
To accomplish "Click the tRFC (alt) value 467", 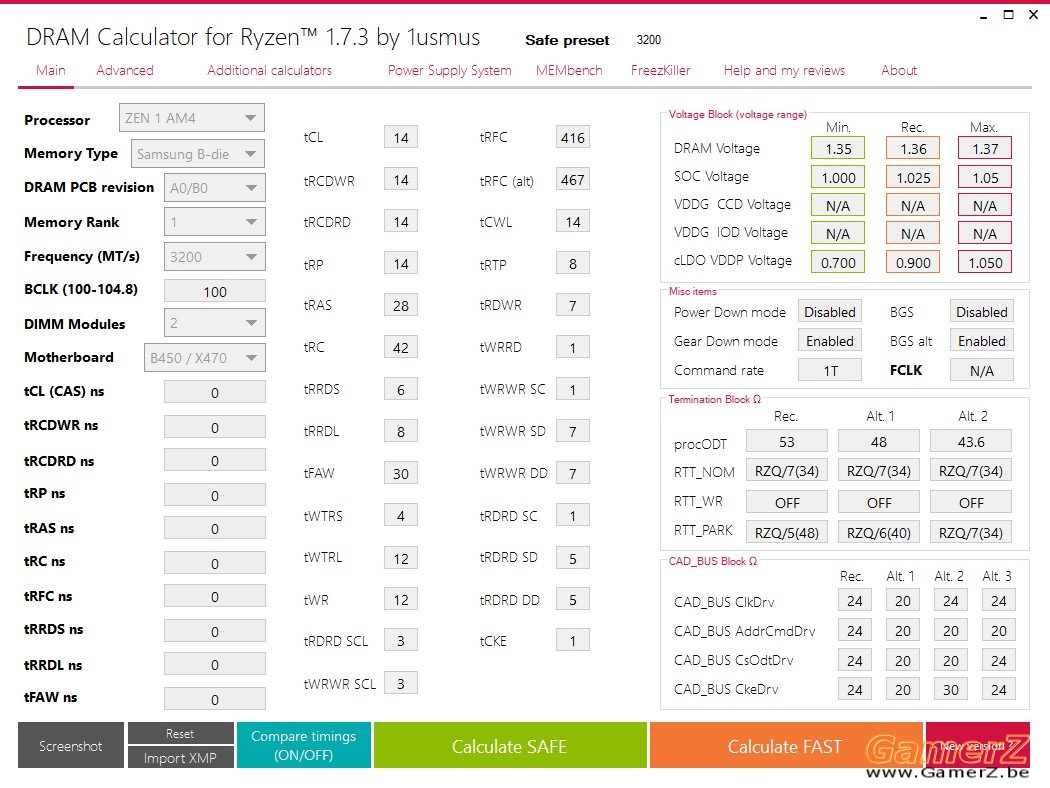I will pyautogui.click(x=573, y=179).
